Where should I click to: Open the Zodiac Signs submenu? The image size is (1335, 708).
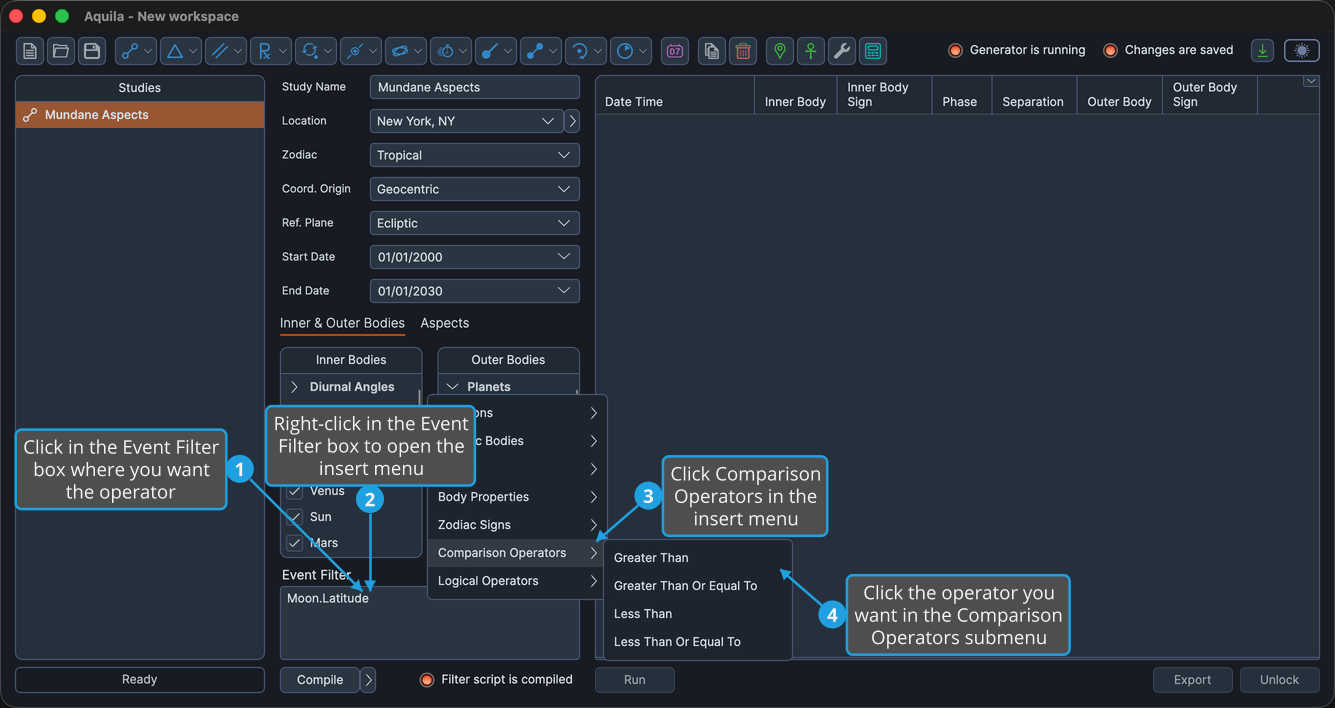click(517, 525)
